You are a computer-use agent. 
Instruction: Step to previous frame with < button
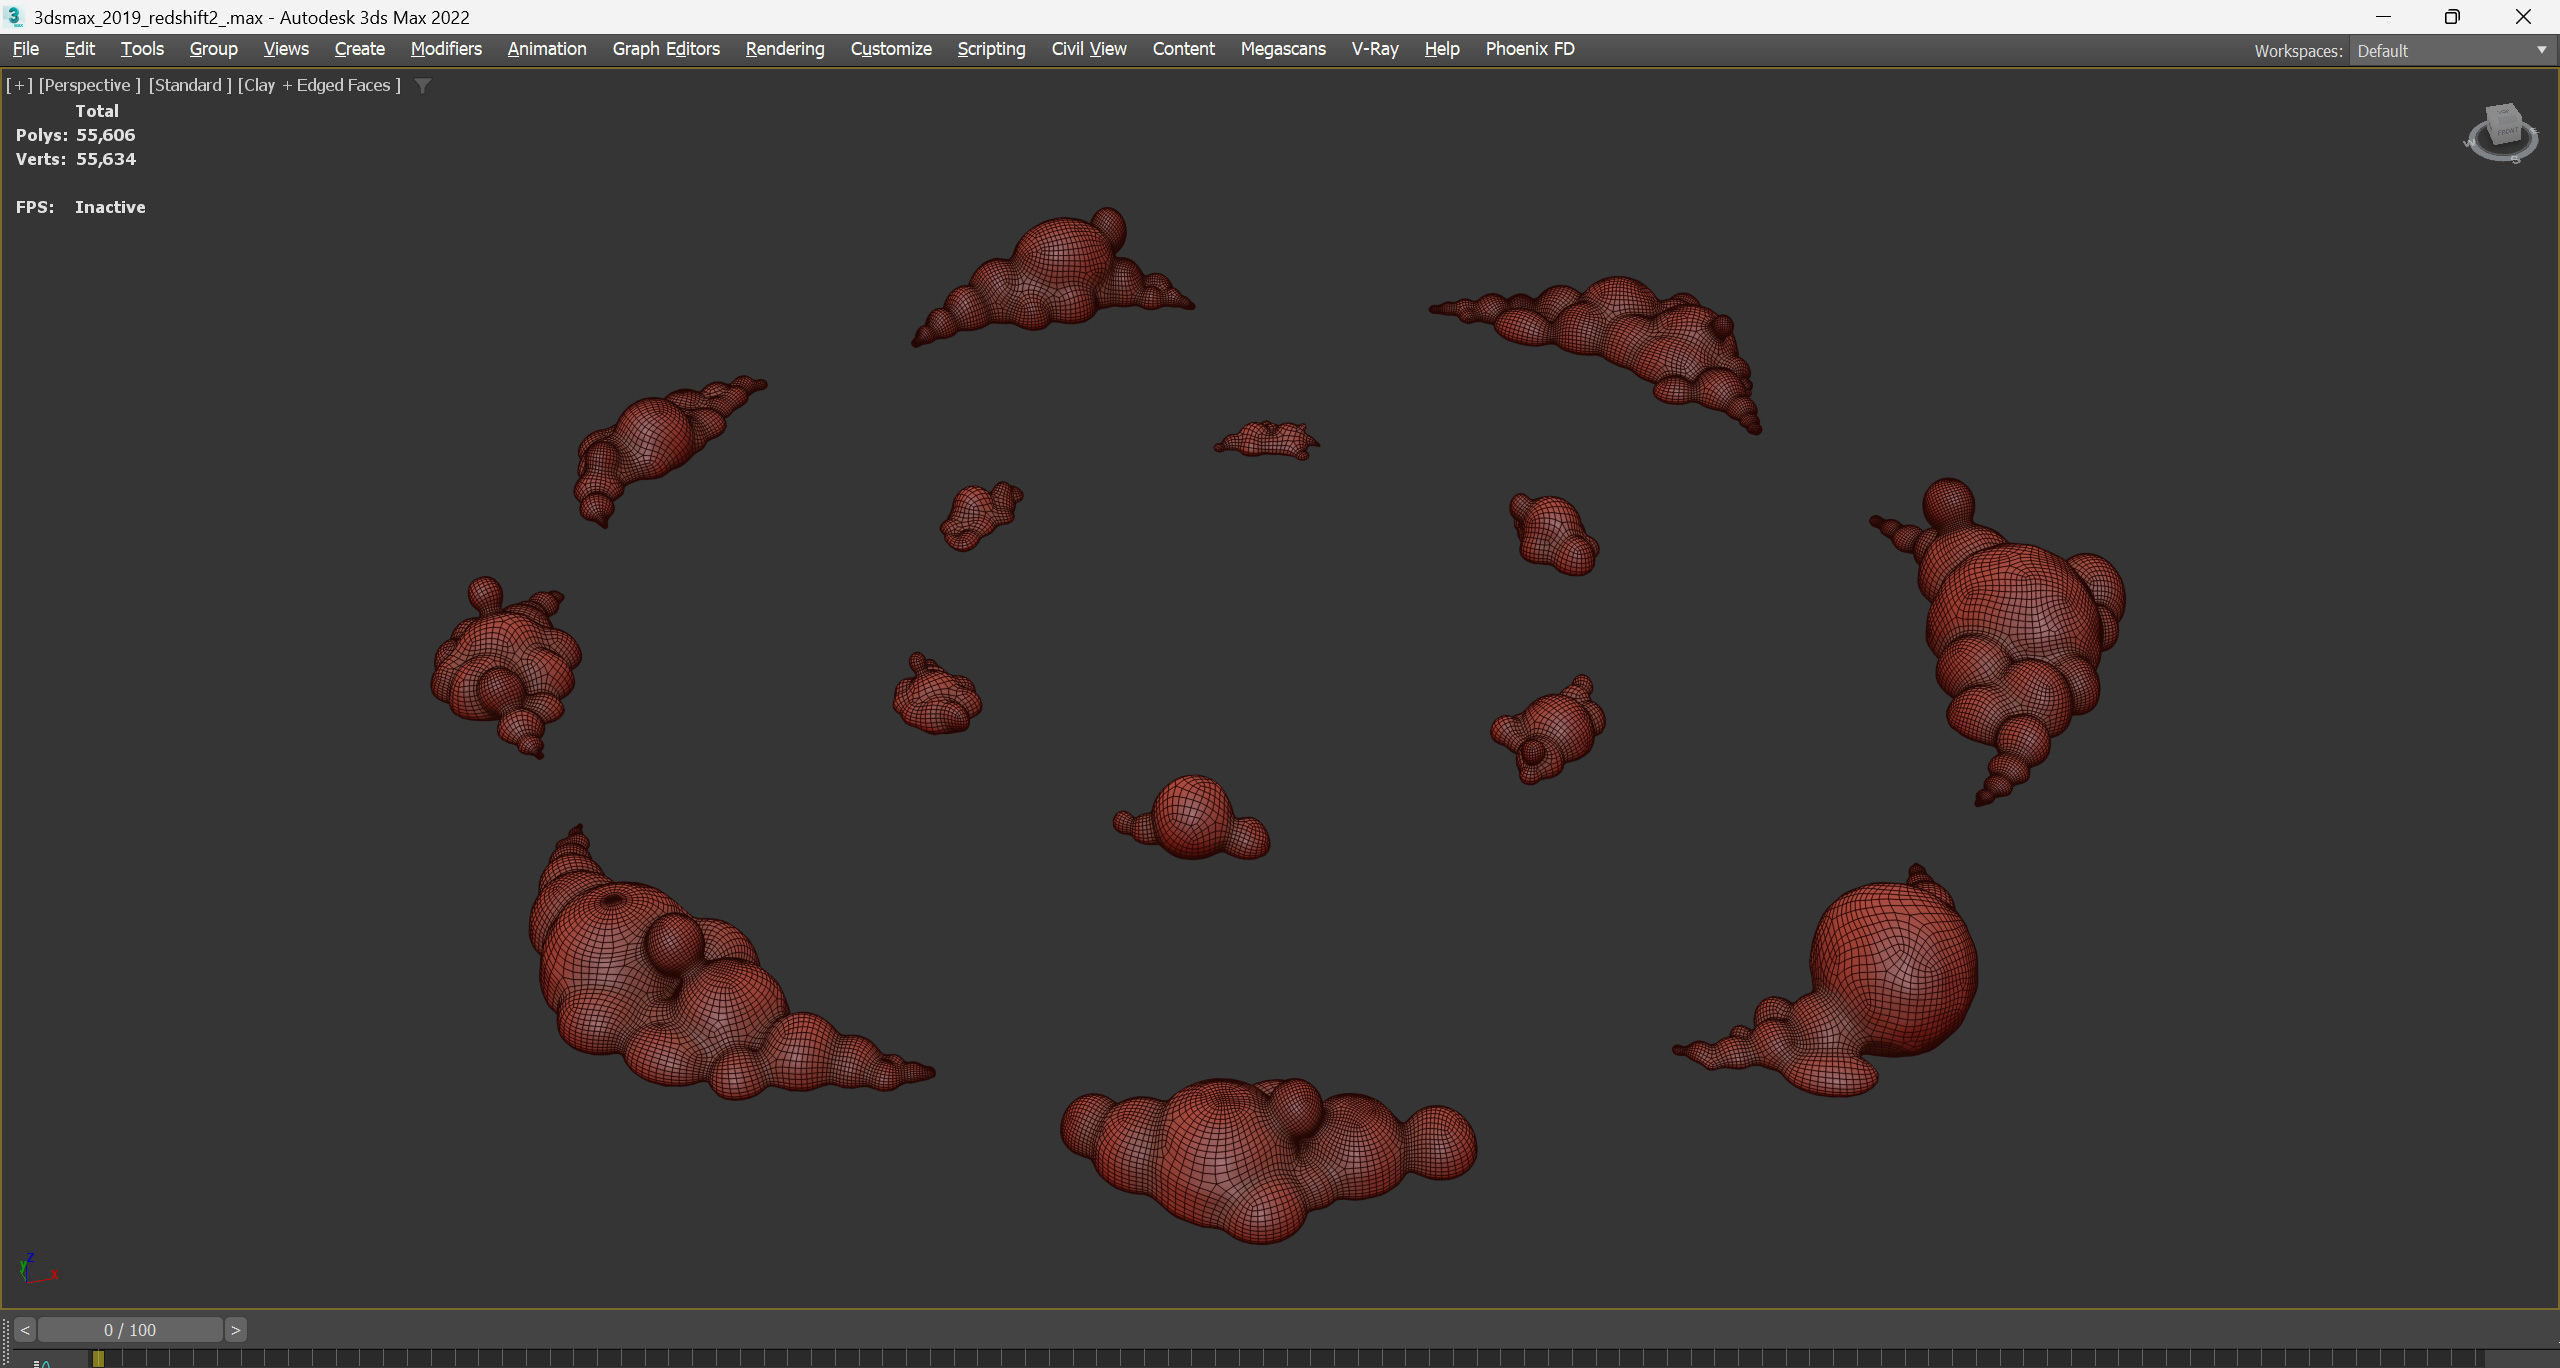click(x=25, y=1330)
